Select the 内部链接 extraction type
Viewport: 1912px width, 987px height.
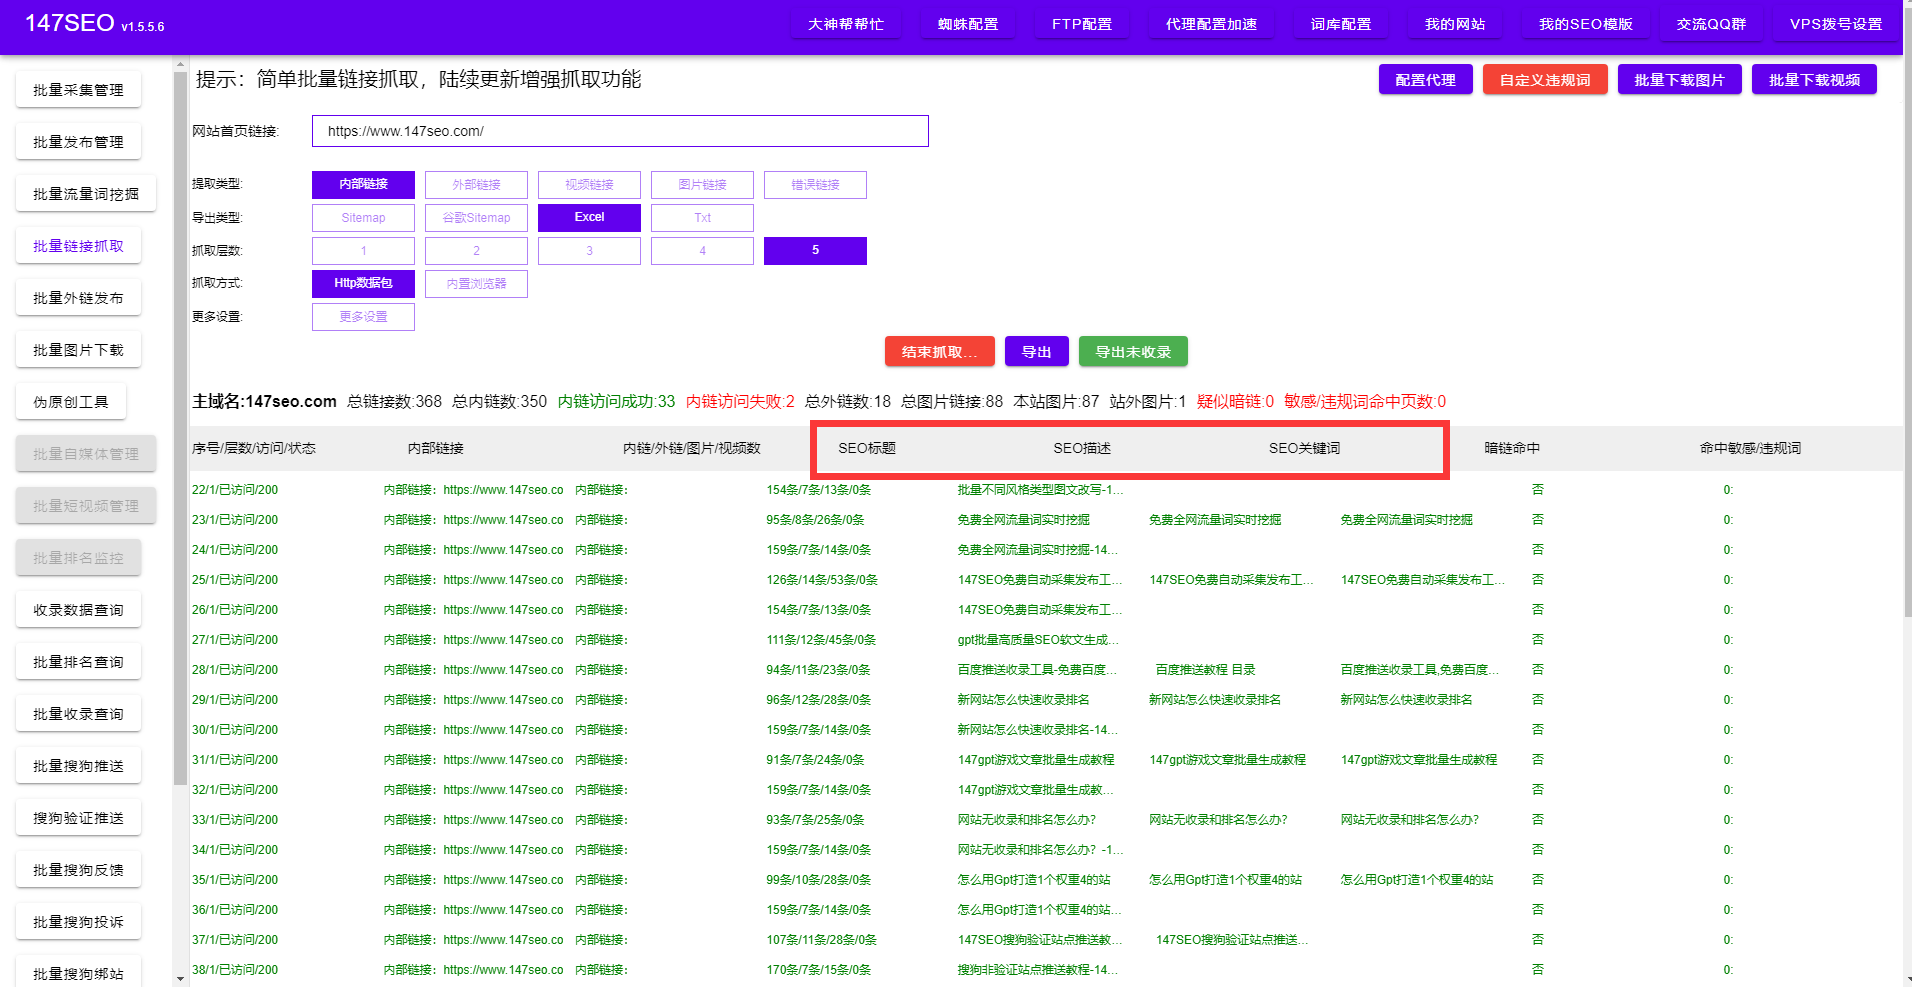tap(363, 184)
